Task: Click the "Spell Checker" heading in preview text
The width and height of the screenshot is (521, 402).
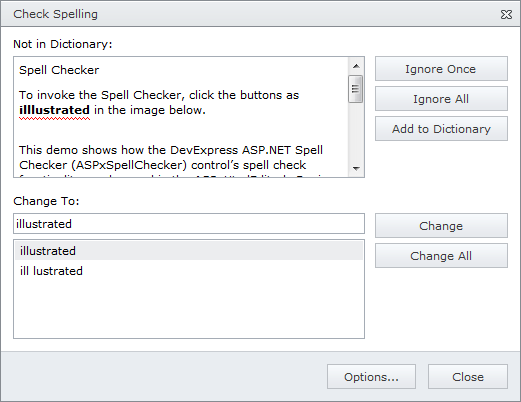Action: click(59, 70)
